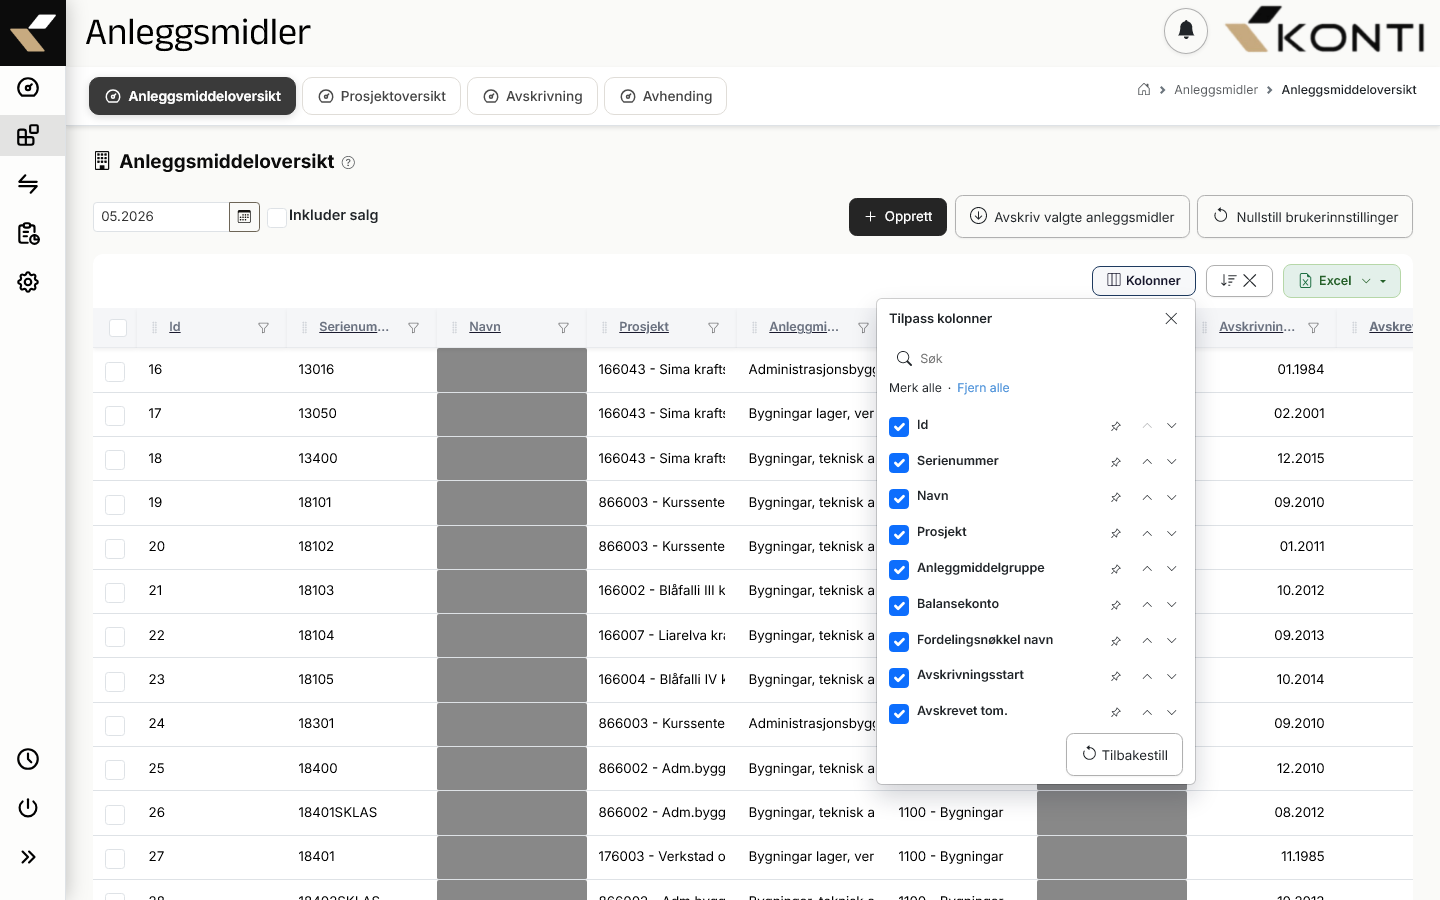
Task: Uncheck the Anleggmiddelgruppe column checkbox
Action: pos(899,569)
